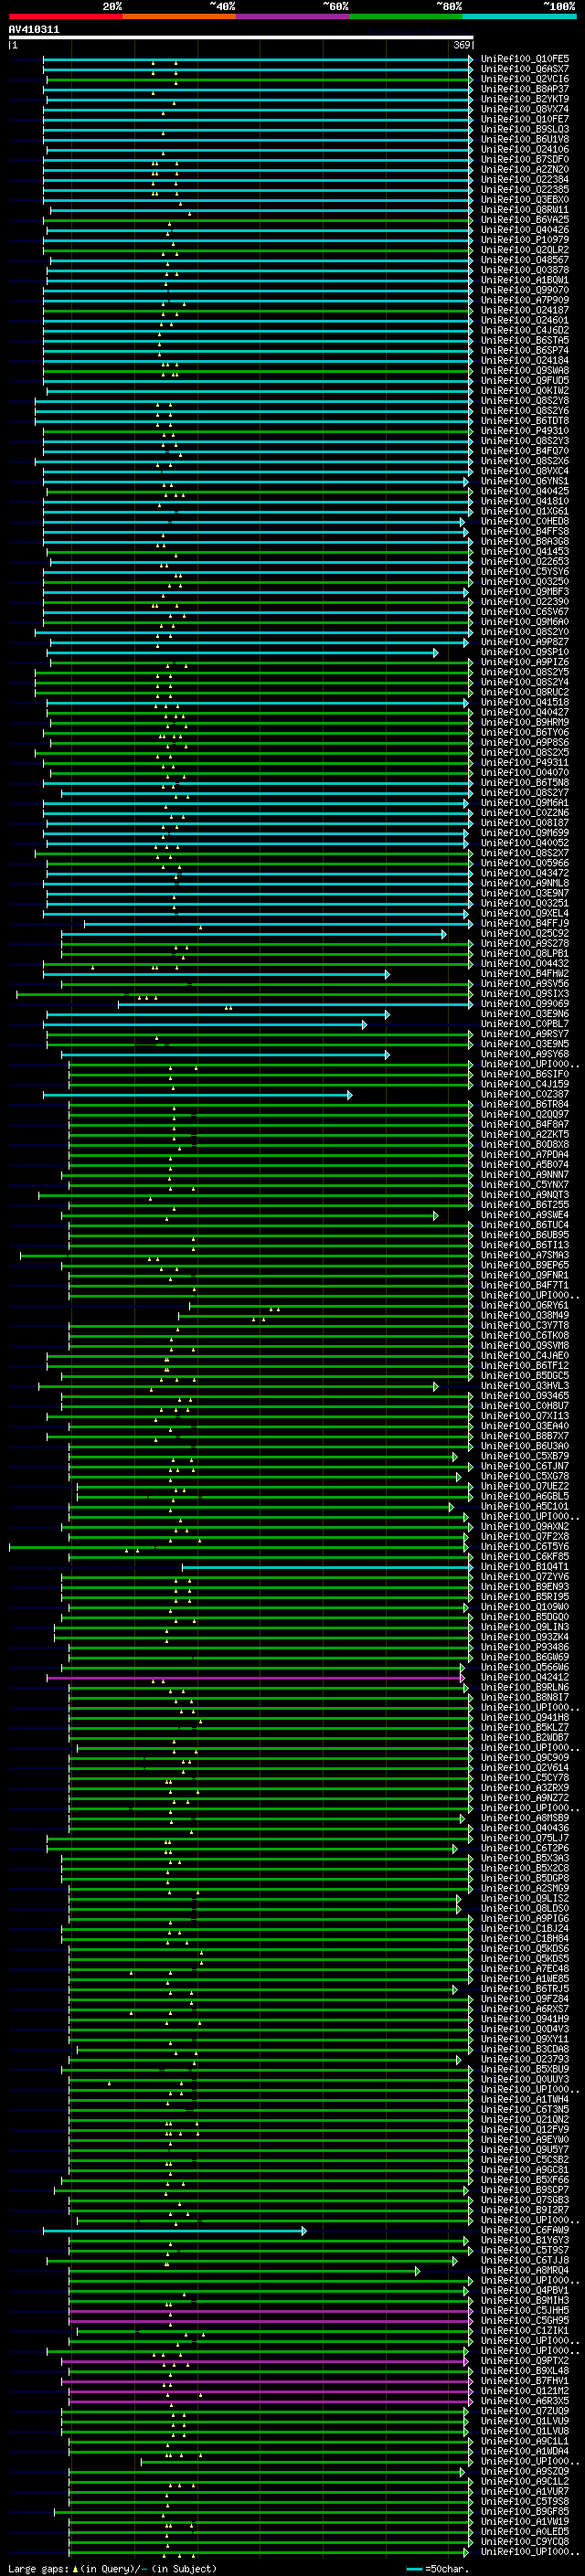The height and width of the screenshot is (2576, 585).
Task: Select UniRef100_B6STA5 label
Action: [x=525, y=340]
